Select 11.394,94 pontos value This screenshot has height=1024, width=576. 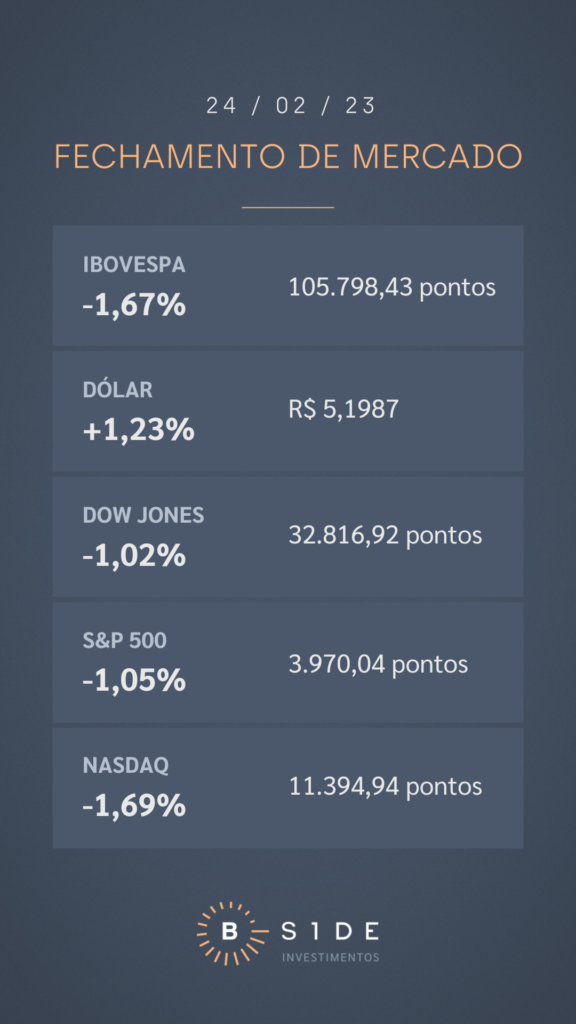[385, 787]
